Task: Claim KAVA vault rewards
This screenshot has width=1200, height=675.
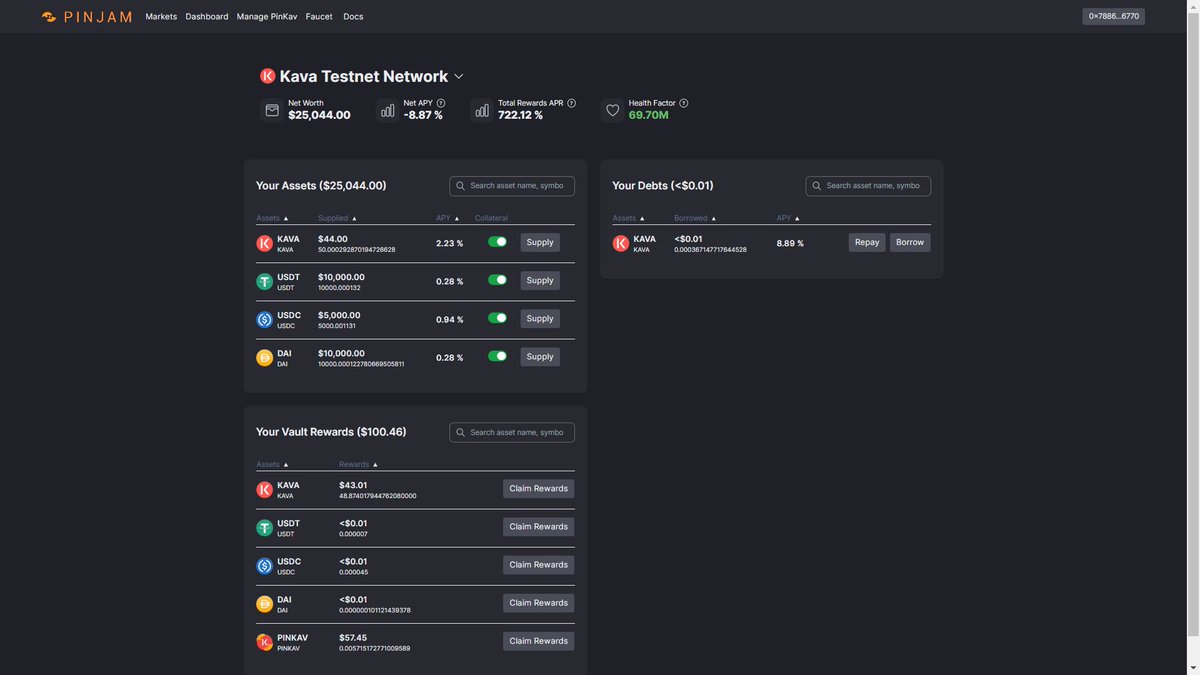Action: [x=539, y=489]
